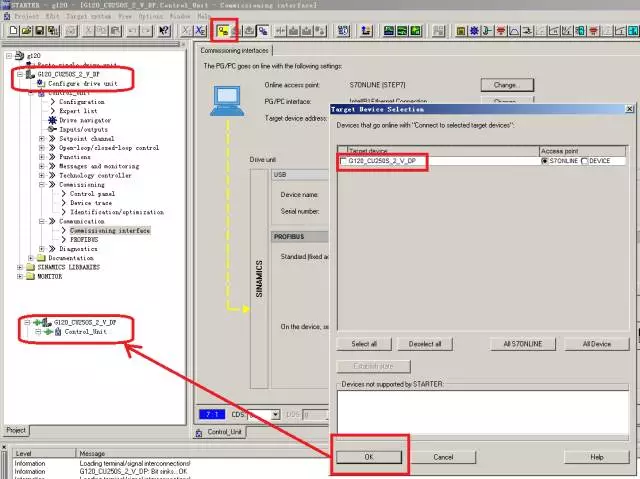Click the SINAMICS LIBRARIES folder icon
Image resolution: width=640 pixels, height=479 pixels.
(x=31, y=267)
